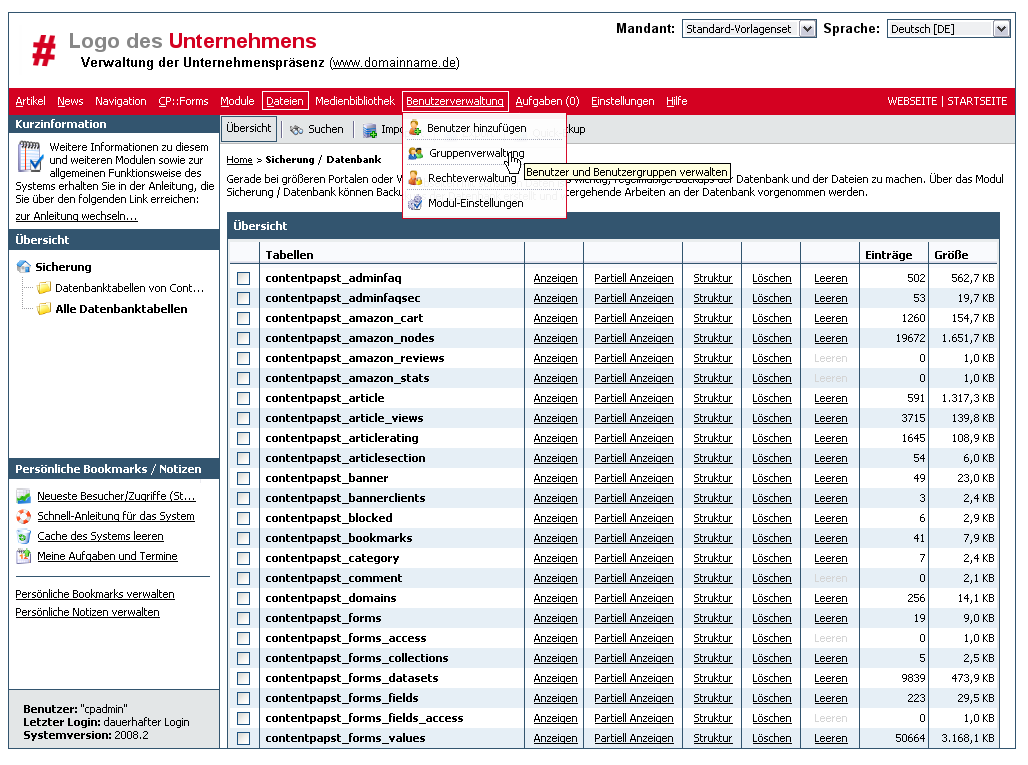Click the Gruppenverwaltung group icon
This screenshot has height=765, width=1028.
coord(415,153)
